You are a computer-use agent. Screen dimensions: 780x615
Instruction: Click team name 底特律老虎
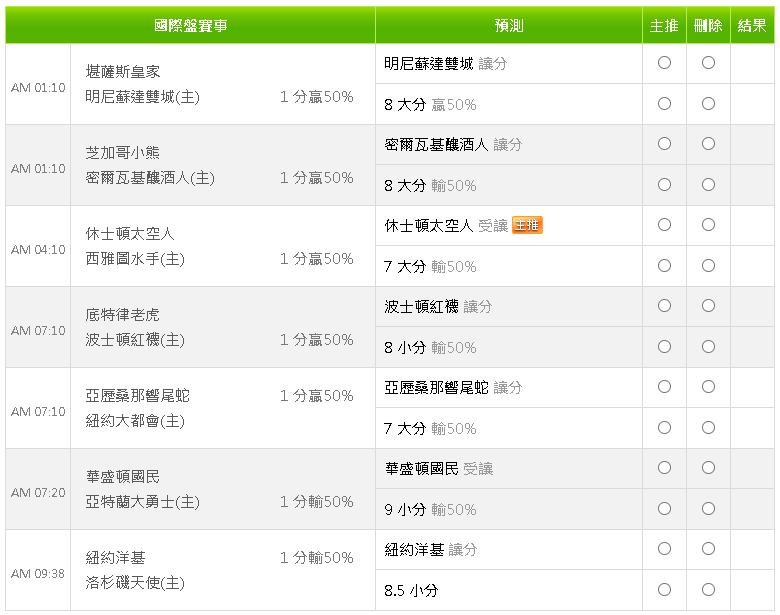coord(123,315)
